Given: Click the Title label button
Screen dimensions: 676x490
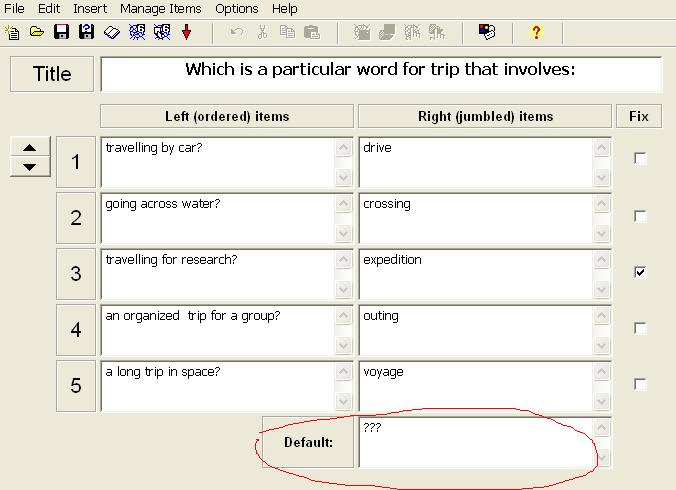Looking at the screenshot, I should [x=52, y=74].
